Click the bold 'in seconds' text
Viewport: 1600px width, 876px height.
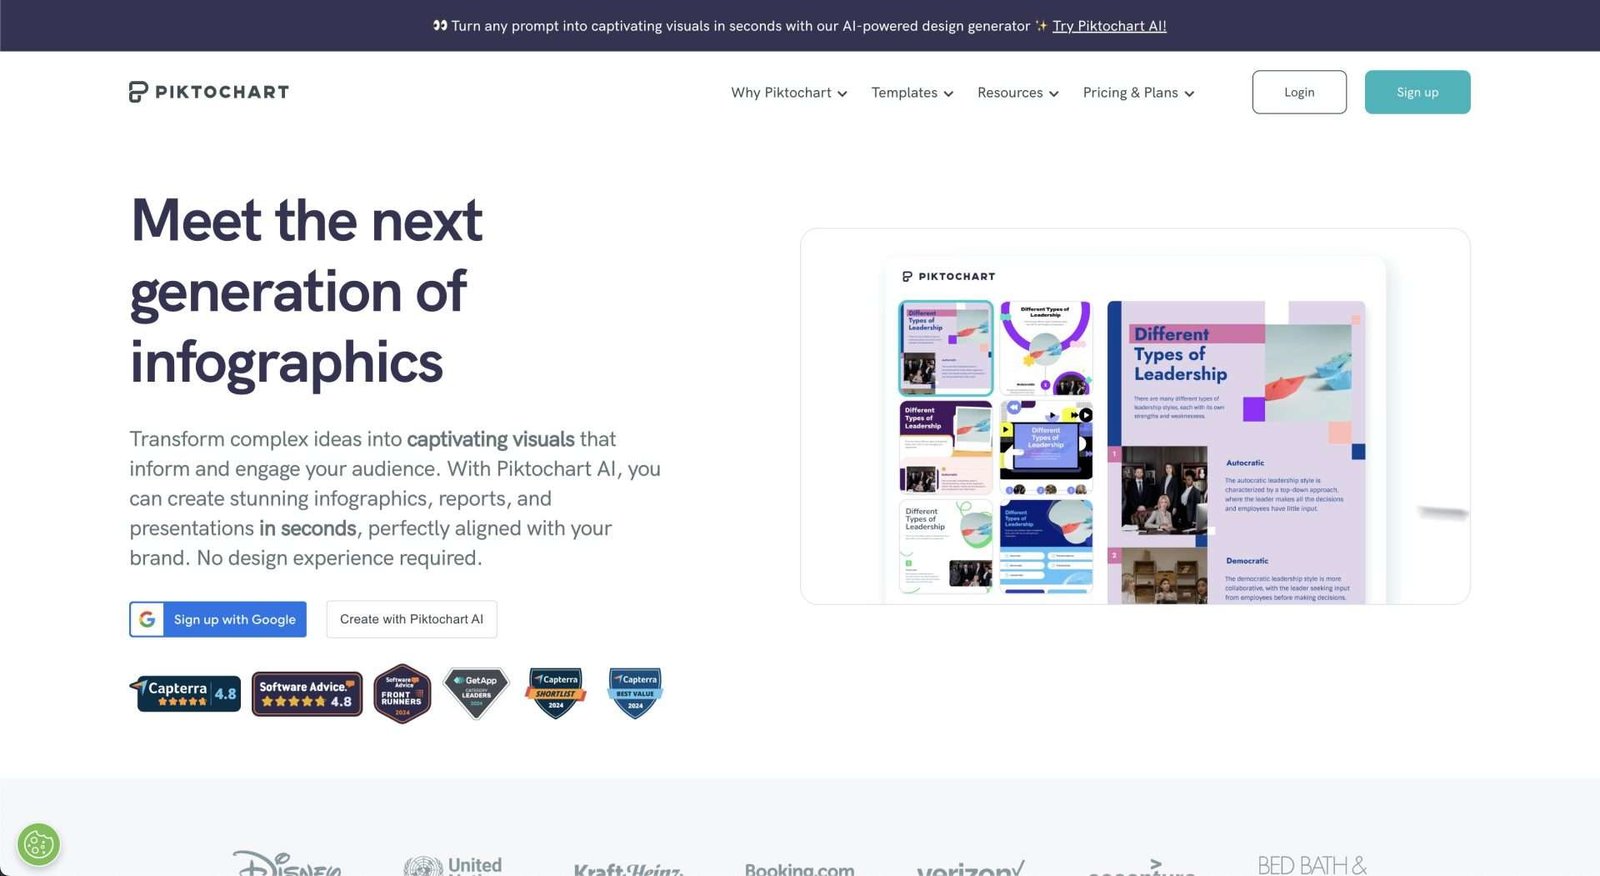pos(307,528)
